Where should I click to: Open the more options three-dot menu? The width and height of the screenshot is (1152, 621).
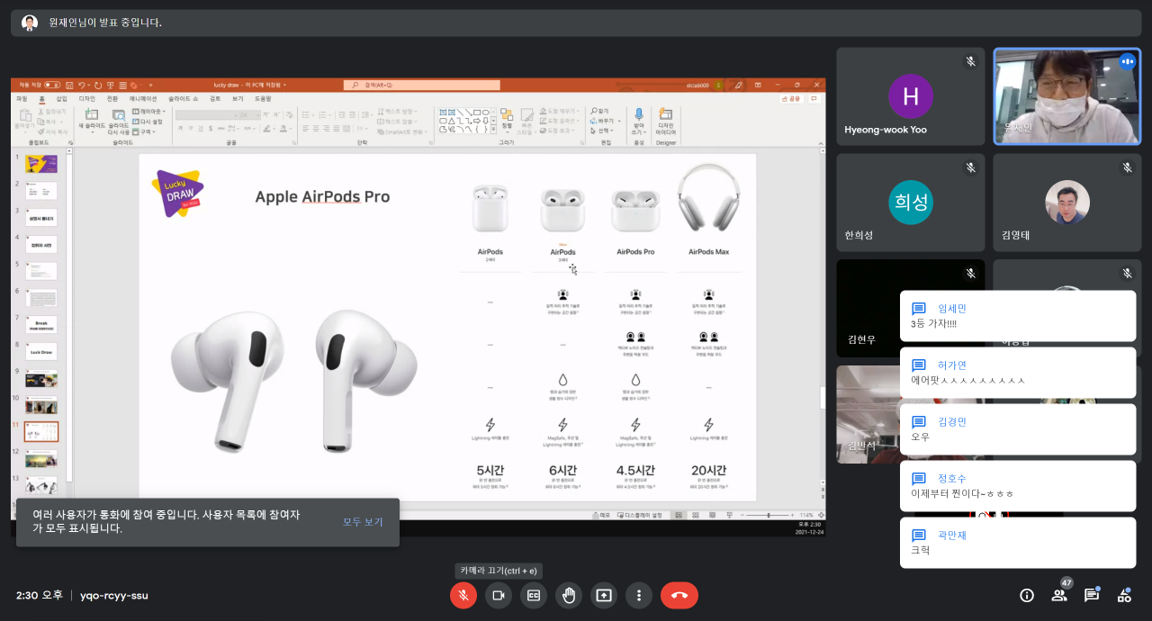(639, 595)
